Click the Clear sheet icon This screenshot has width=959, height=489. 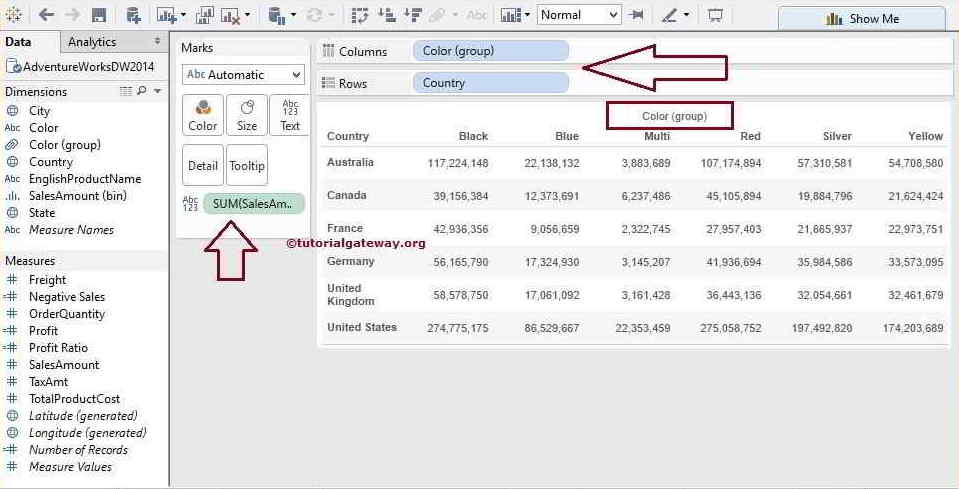click(x=230, y=15)
